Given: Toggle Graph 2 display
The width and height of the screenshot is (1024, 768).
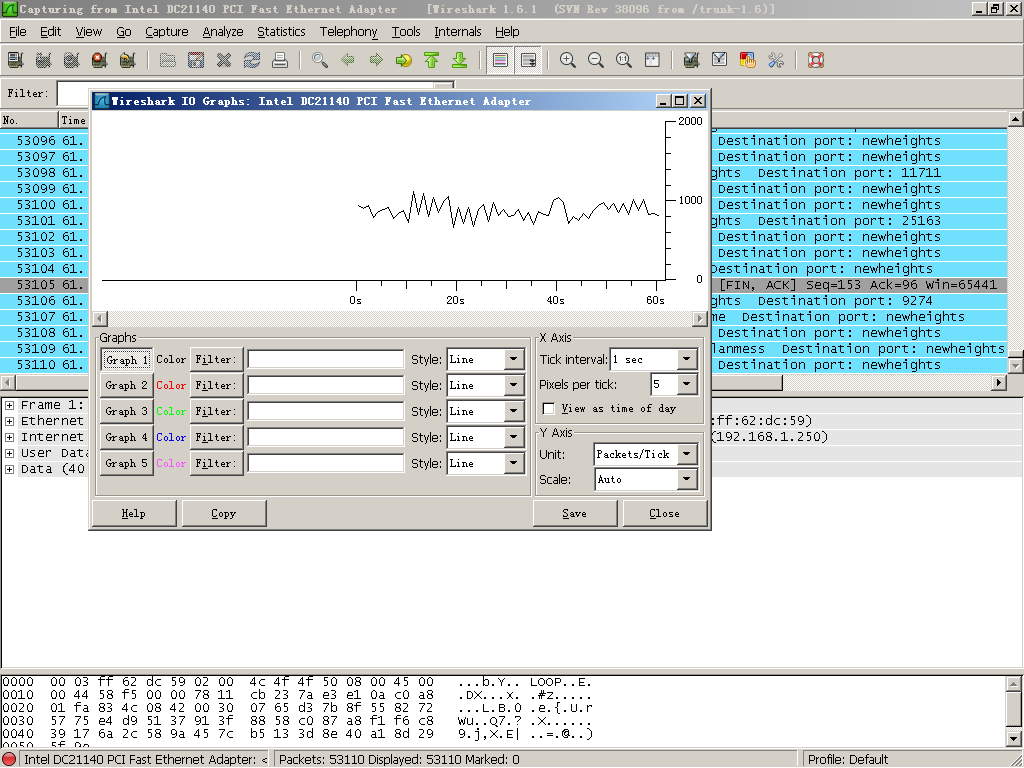Looking at the screenshot, I should coord(127,385).
